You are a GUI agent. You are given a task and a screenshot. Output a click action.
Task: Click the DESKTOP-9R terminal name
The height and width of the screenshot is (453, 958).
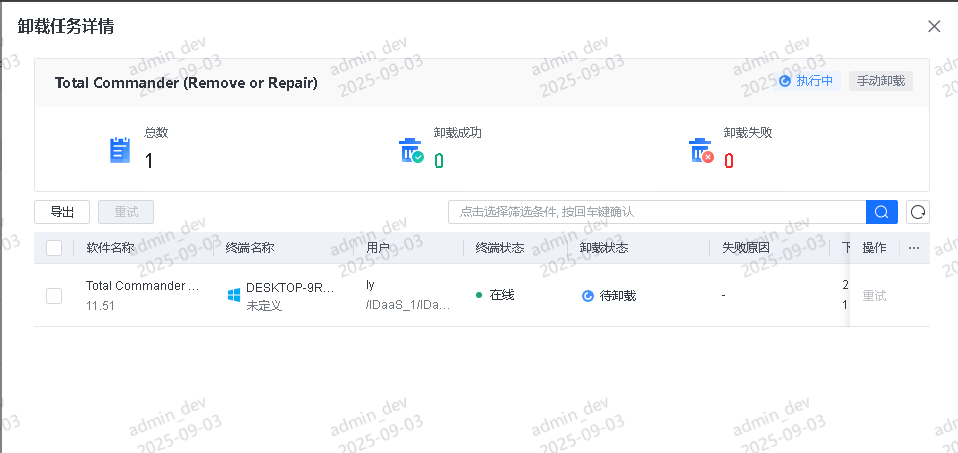coord(290,288)
